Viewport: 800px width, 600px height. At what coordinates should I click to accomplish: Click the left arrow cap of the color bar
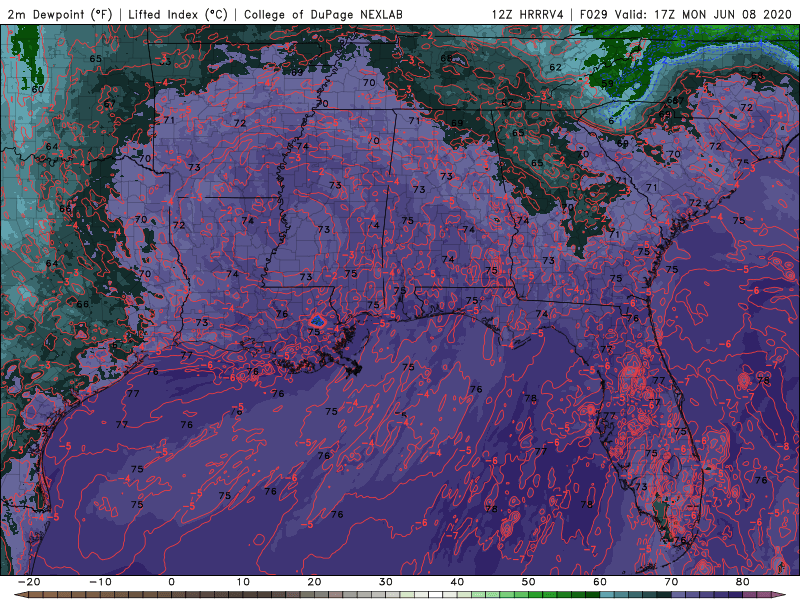[20, 595]
